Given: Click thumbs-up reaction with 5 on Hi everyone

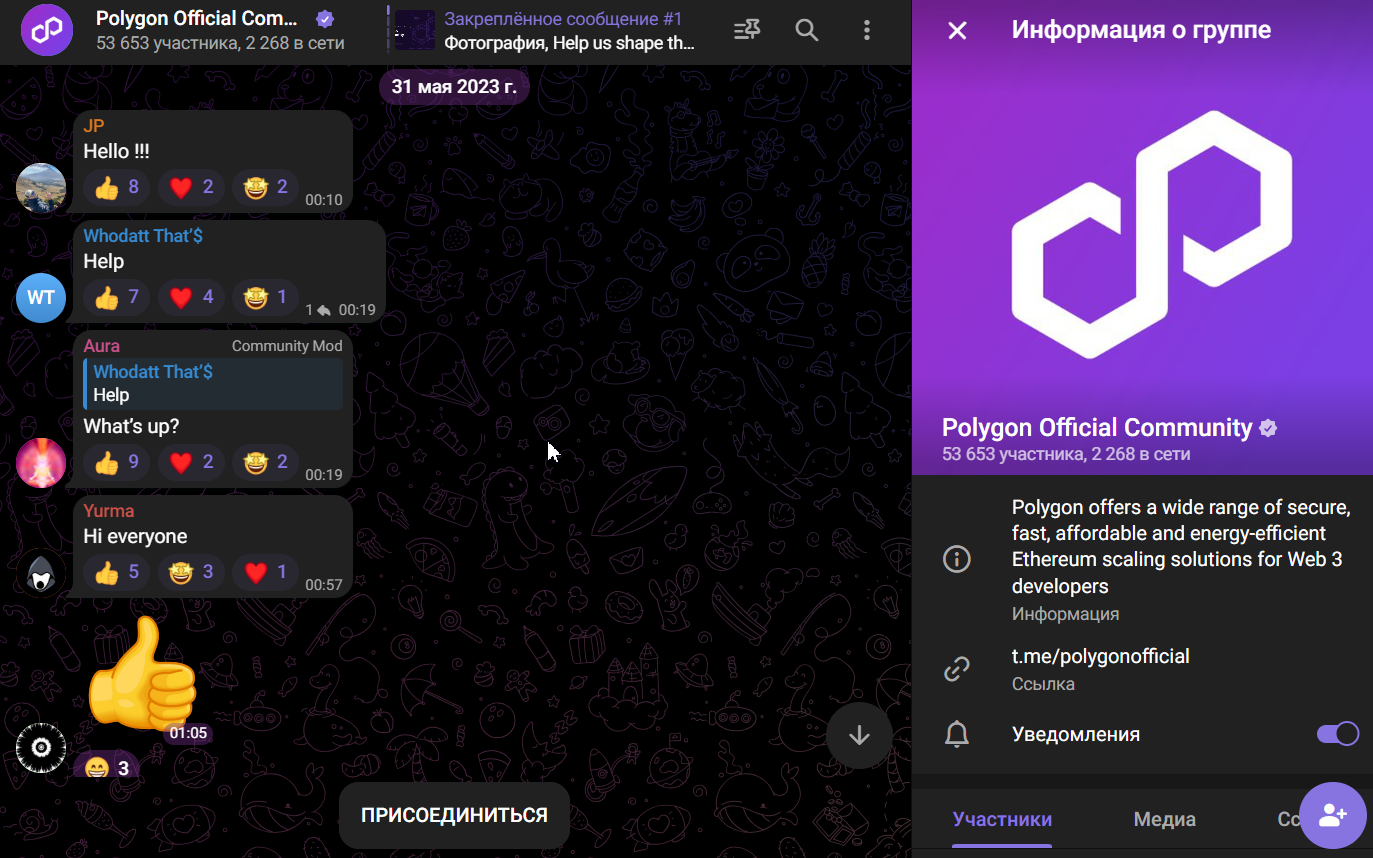Looking at the screenshot, I should [x=117, y=572].
